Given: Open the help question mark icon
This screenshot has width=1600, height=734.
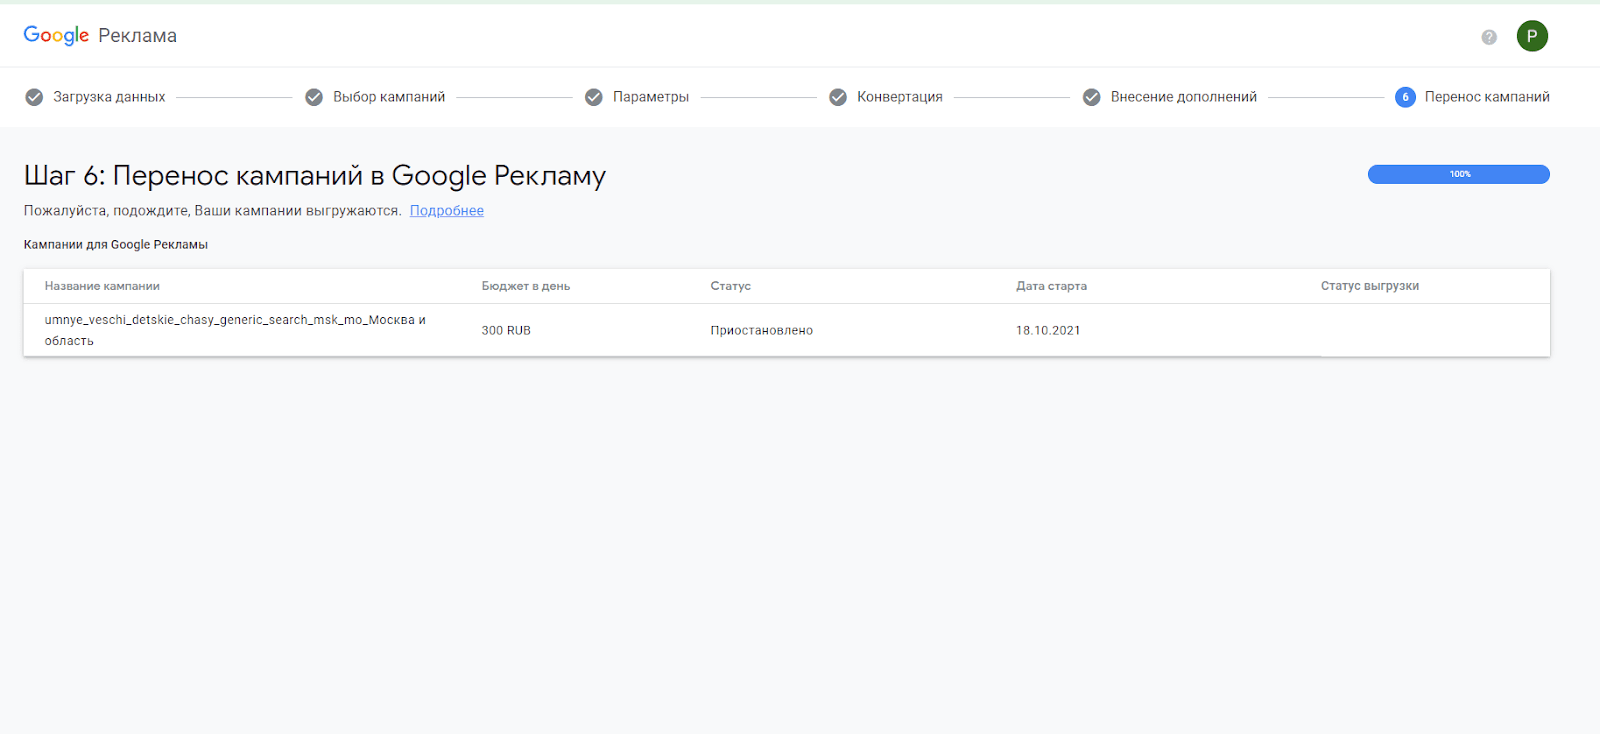Looking at the screenshot, I should click(1489, 37).
